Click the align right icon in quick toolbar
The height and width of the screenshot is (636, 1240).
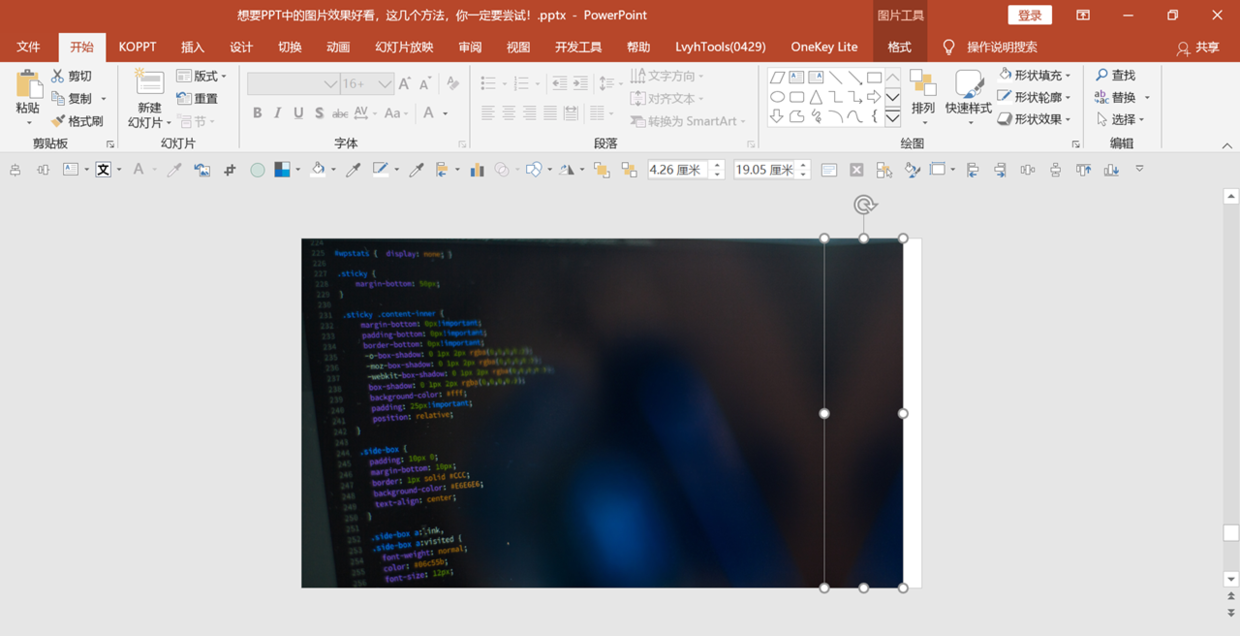click(1000, 170)
